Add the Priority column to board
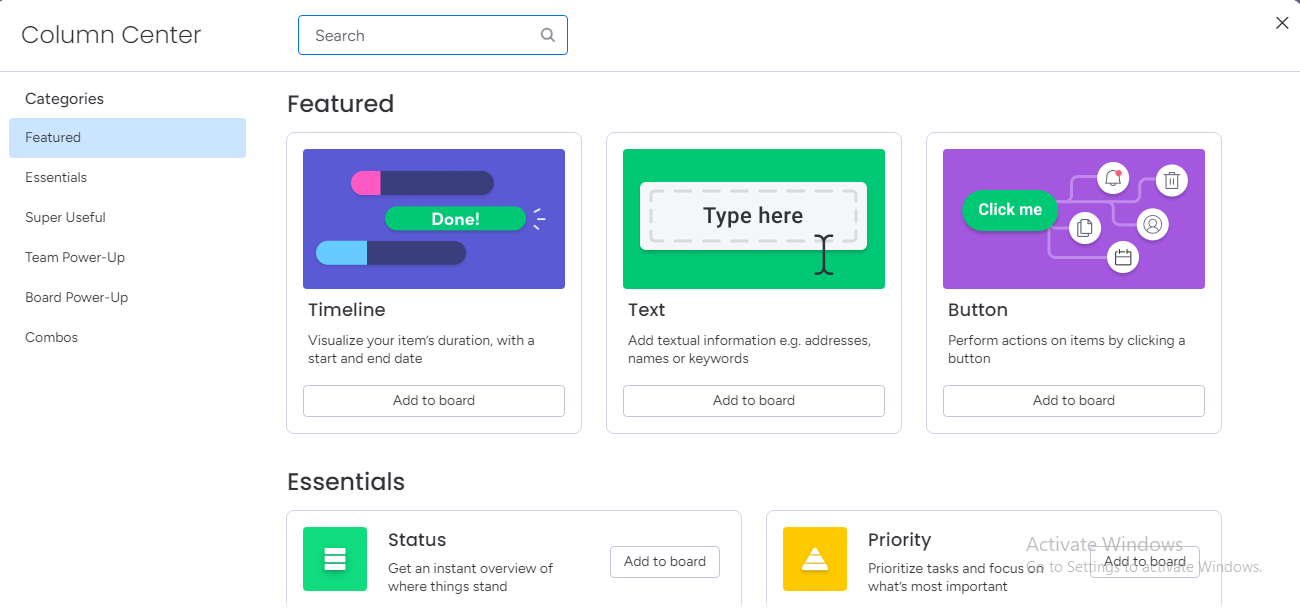This screenshot has height=609, width=1300. (1145, 562)
